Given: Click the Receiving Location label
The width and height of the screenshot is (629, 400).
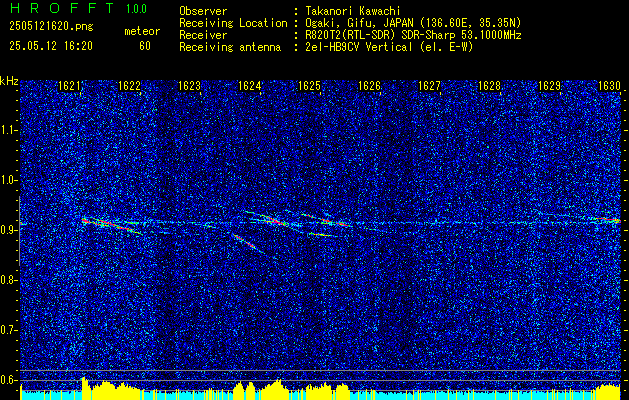Looking at the screenshot, I should 233,23.
